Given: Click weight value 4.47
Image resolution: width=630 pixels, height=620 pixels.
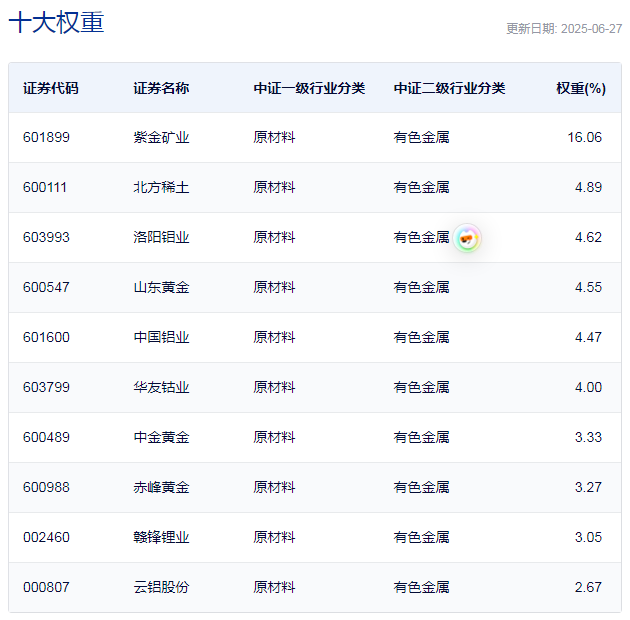Looking at the screenshot, I should point(588,337).
